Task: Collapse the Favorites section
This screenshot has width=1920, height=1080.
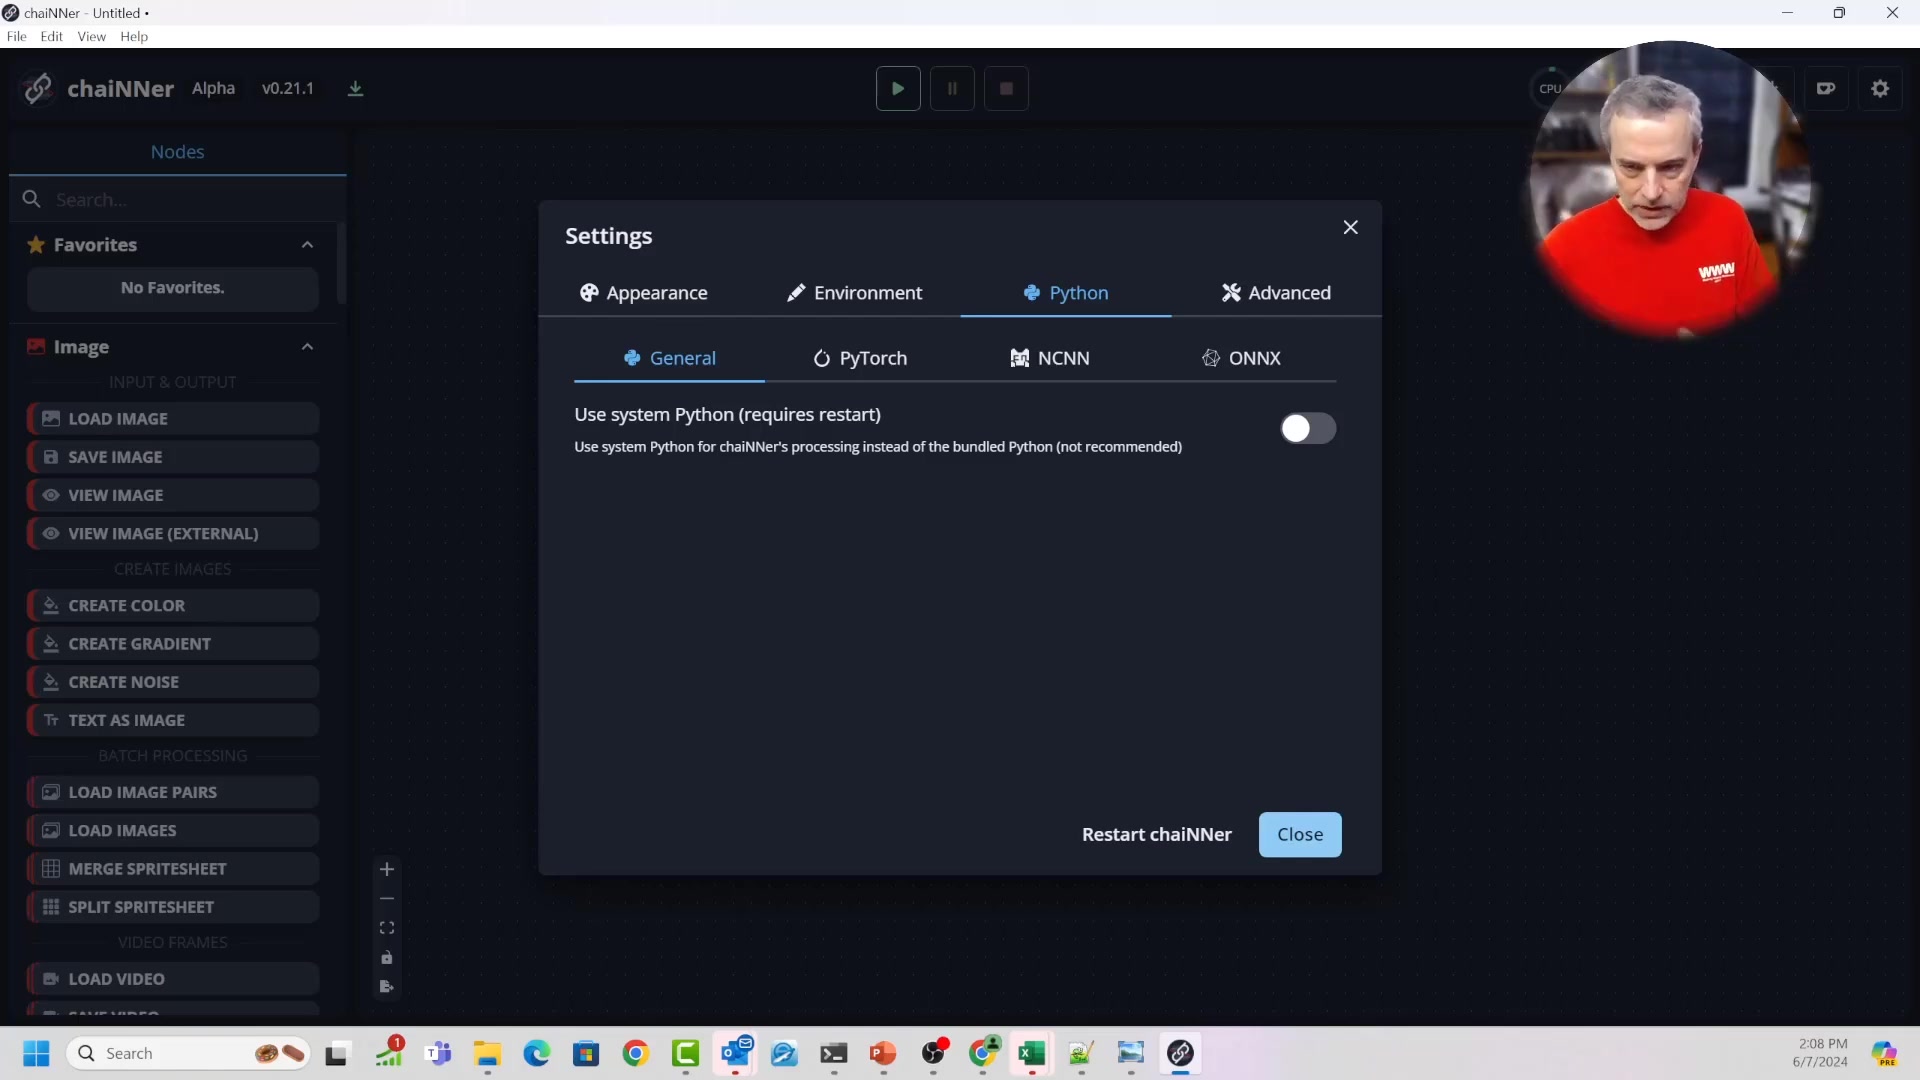Action: point(307,245)
